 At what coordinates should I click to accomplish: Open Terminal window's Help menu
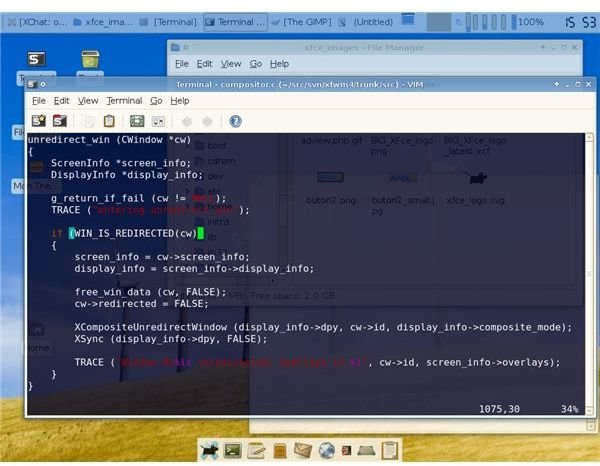click(180, 101)
